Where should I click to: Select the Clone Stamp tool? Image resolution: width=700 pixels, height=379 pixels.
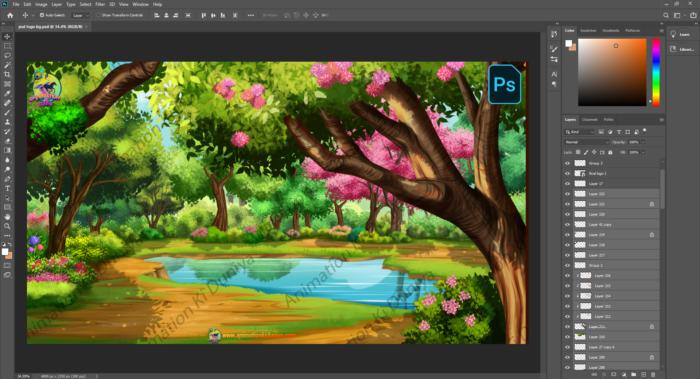7,122
